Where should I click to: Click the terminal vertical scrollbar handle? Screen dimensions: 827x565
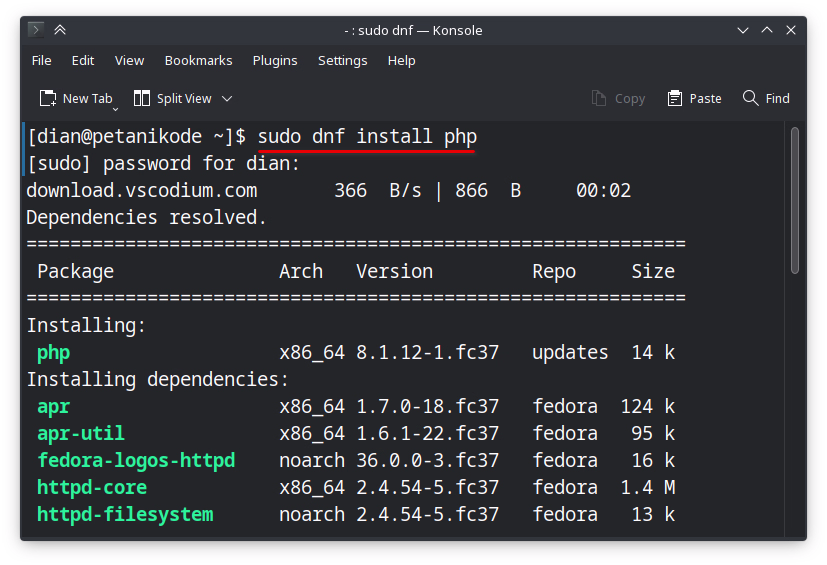(x=795, y=200)
